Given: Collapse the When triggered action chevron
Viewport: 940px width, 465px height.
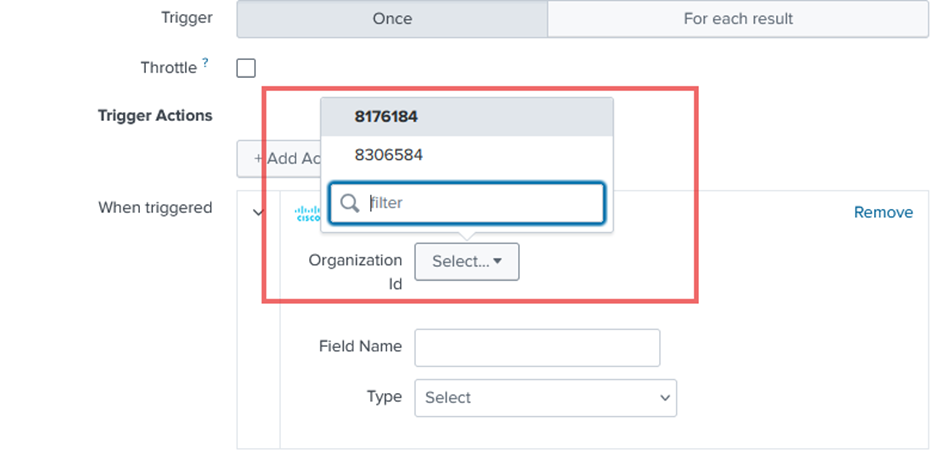Looking at the screenshot, I should point(258,212).
